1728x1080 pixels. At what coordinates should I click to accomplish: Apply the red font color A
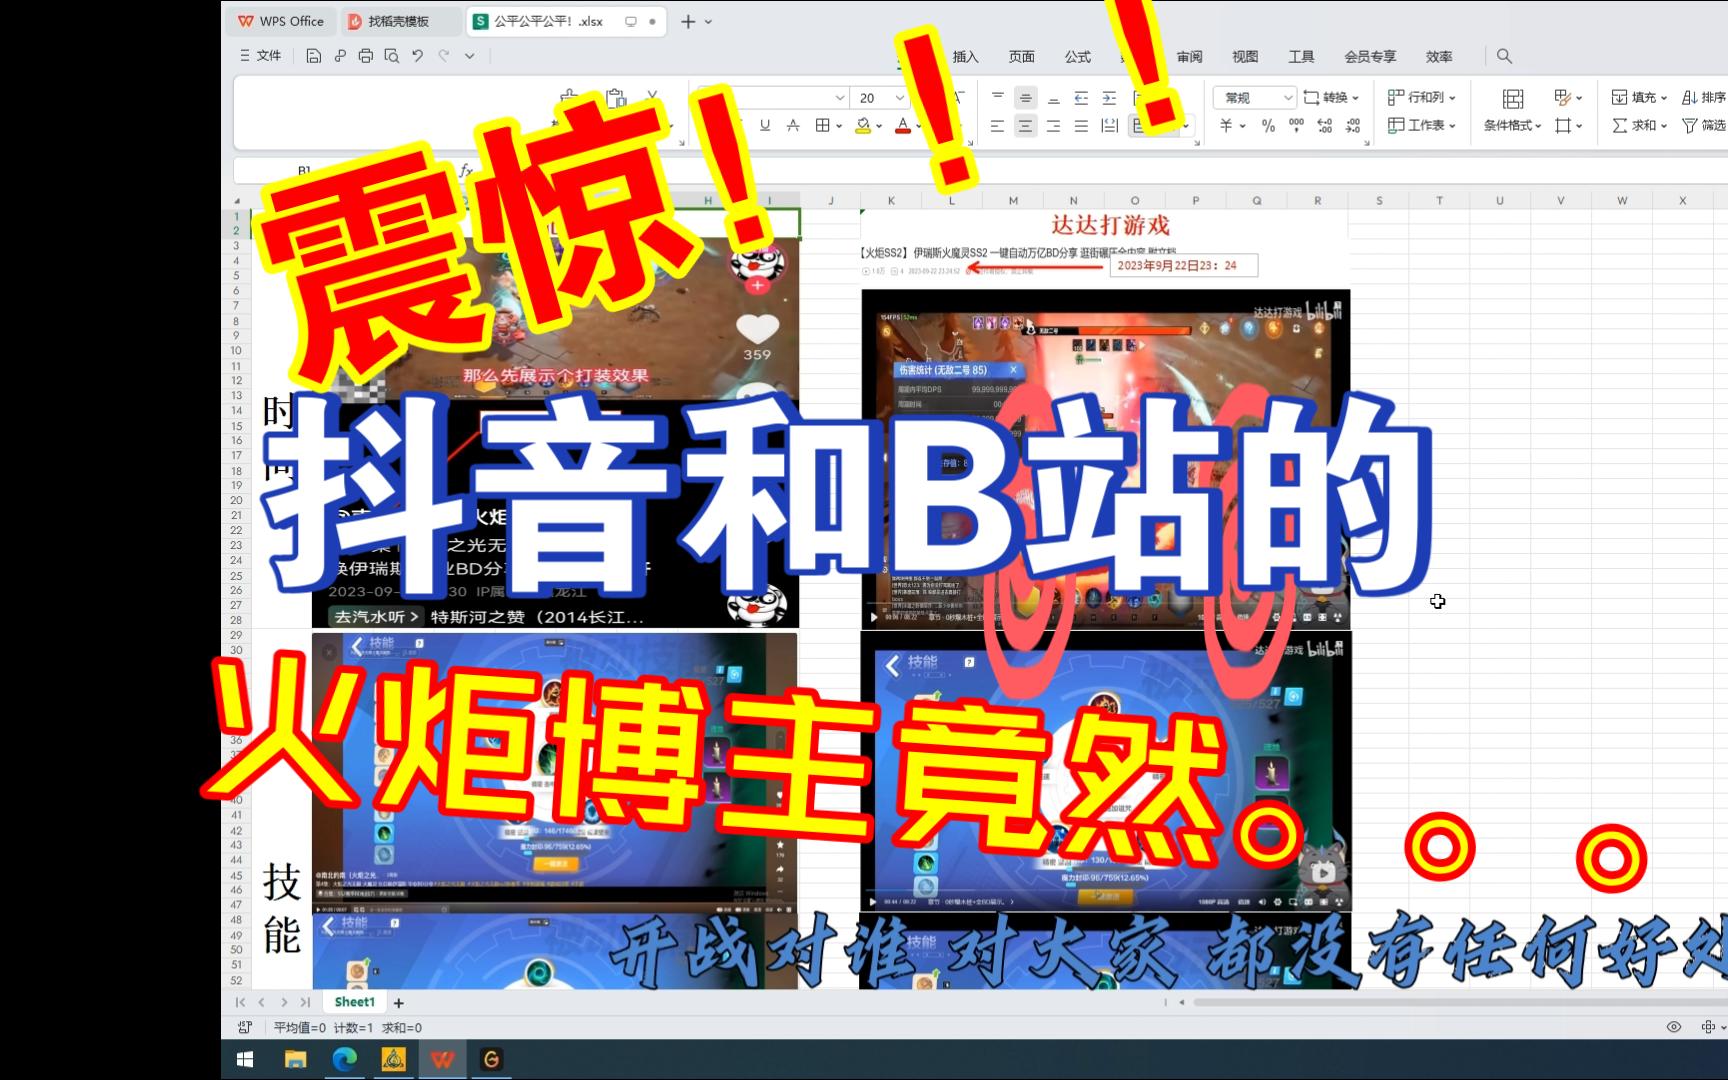tap(902, 126)
